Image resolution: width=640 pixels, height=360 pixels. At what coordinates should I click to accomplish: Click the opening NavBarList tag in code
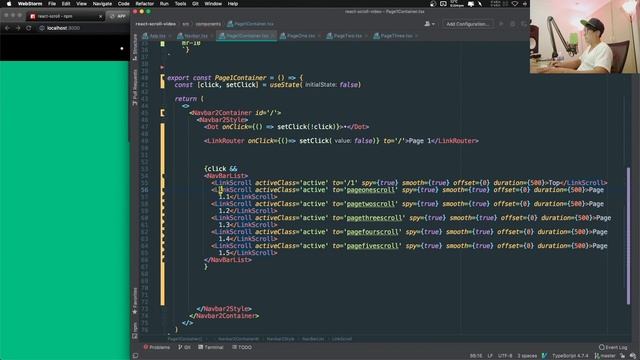point(226,176)
